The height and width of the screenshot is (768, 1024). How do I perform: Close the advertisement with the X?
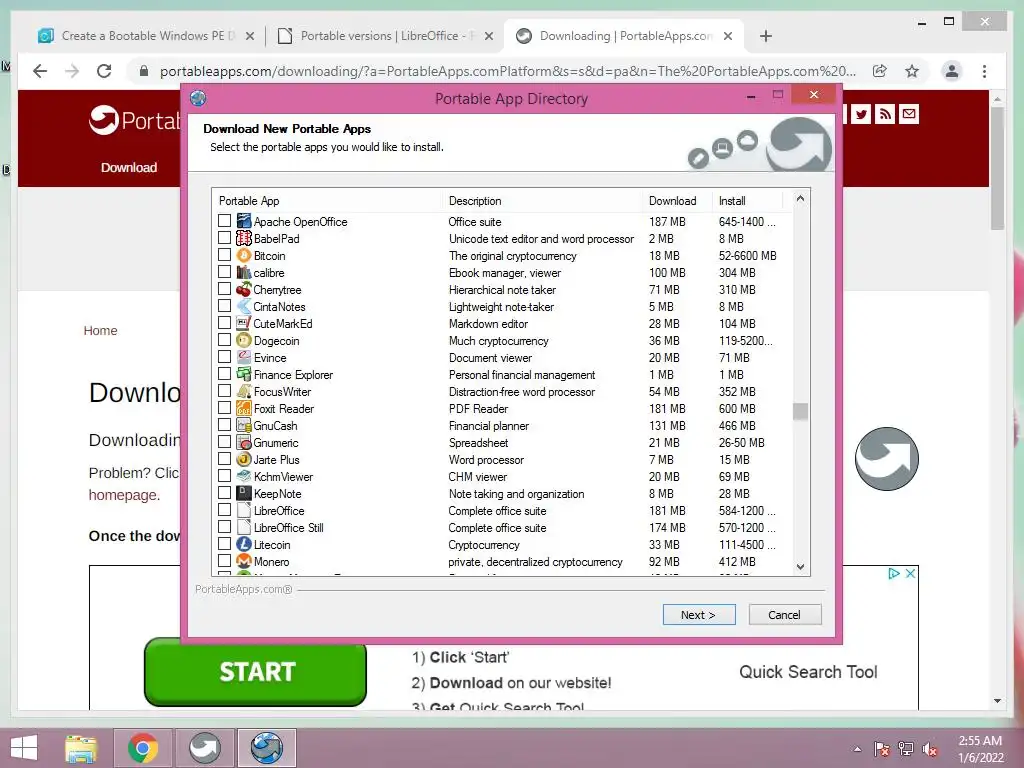910,573
